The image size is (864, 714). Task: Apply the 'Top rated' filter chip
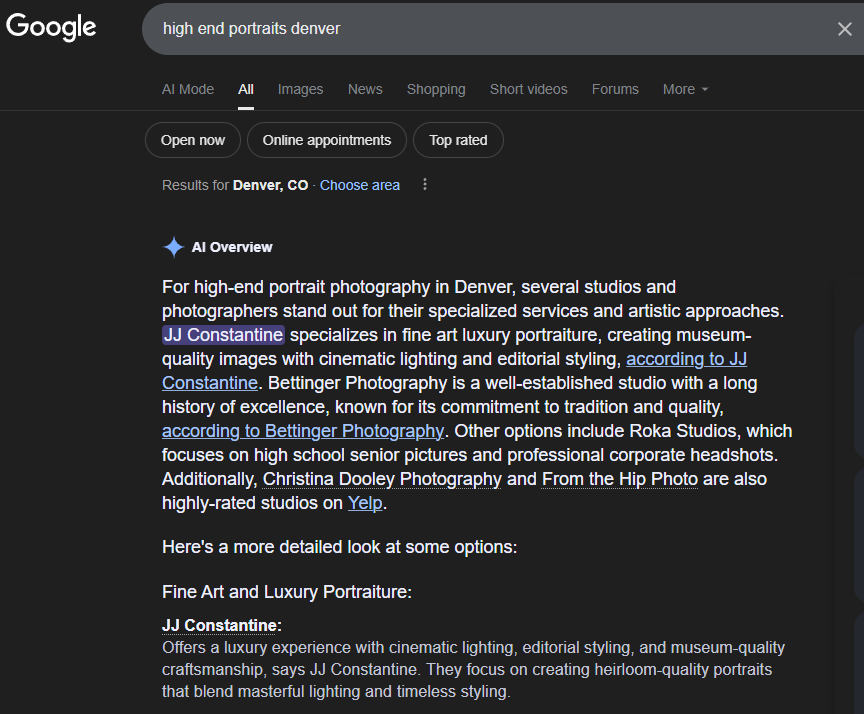click(458, 140)
